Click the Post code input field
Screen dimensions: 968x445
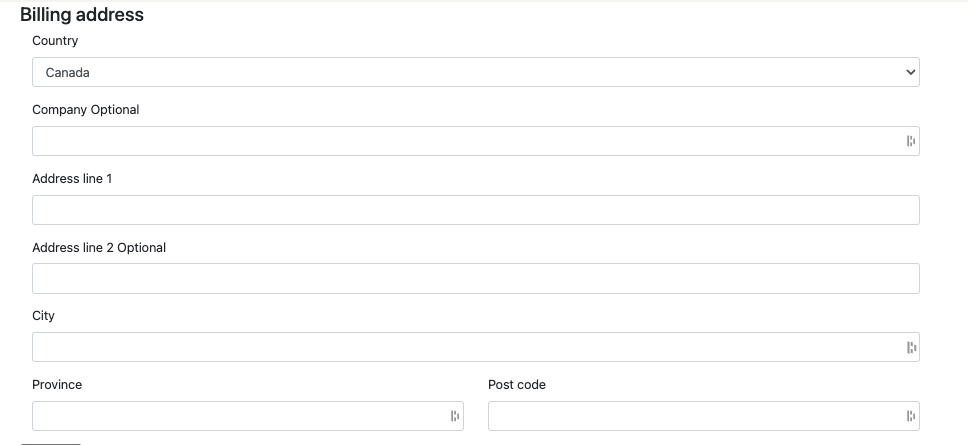click(x=694, y=416)
